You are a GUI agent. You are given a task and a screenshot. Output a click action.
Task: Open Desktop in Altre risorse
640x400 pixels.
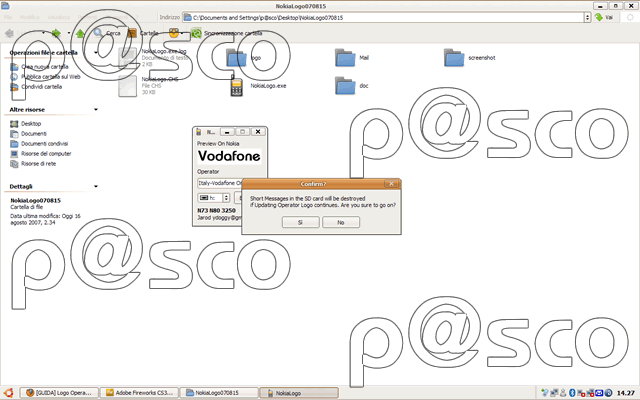(26, 123)
